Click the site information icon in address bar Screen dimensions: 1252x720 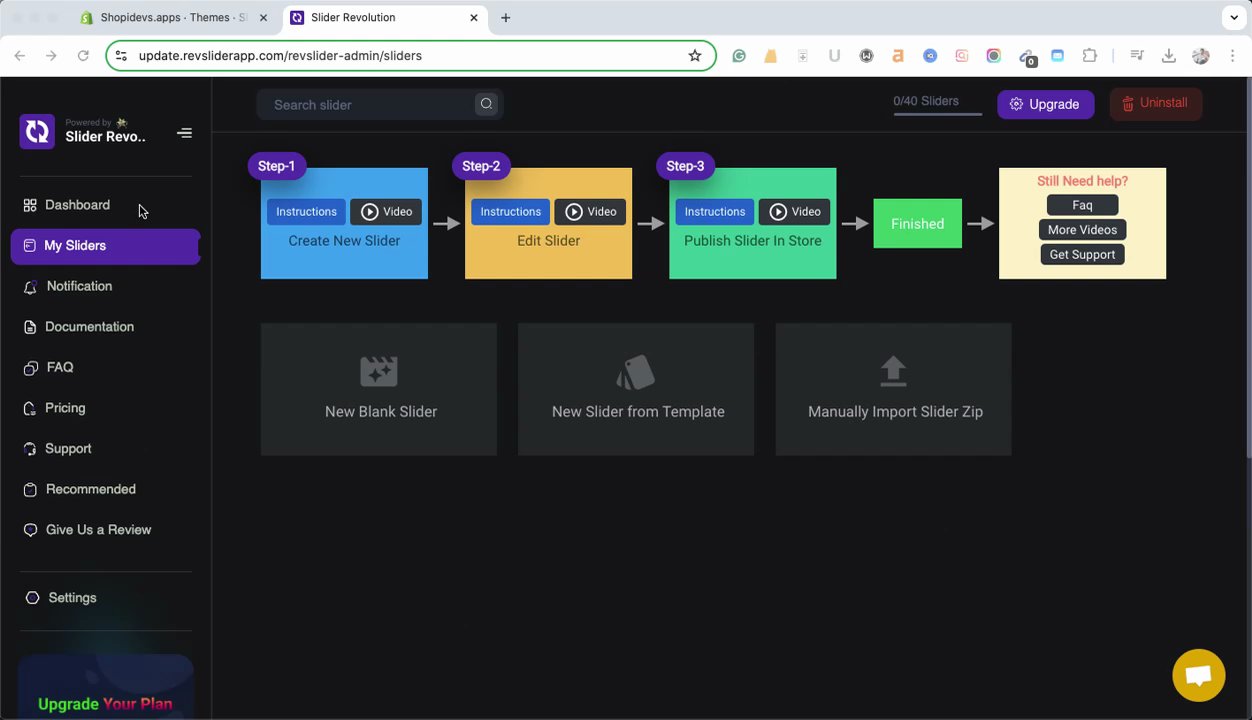[121, 56]
